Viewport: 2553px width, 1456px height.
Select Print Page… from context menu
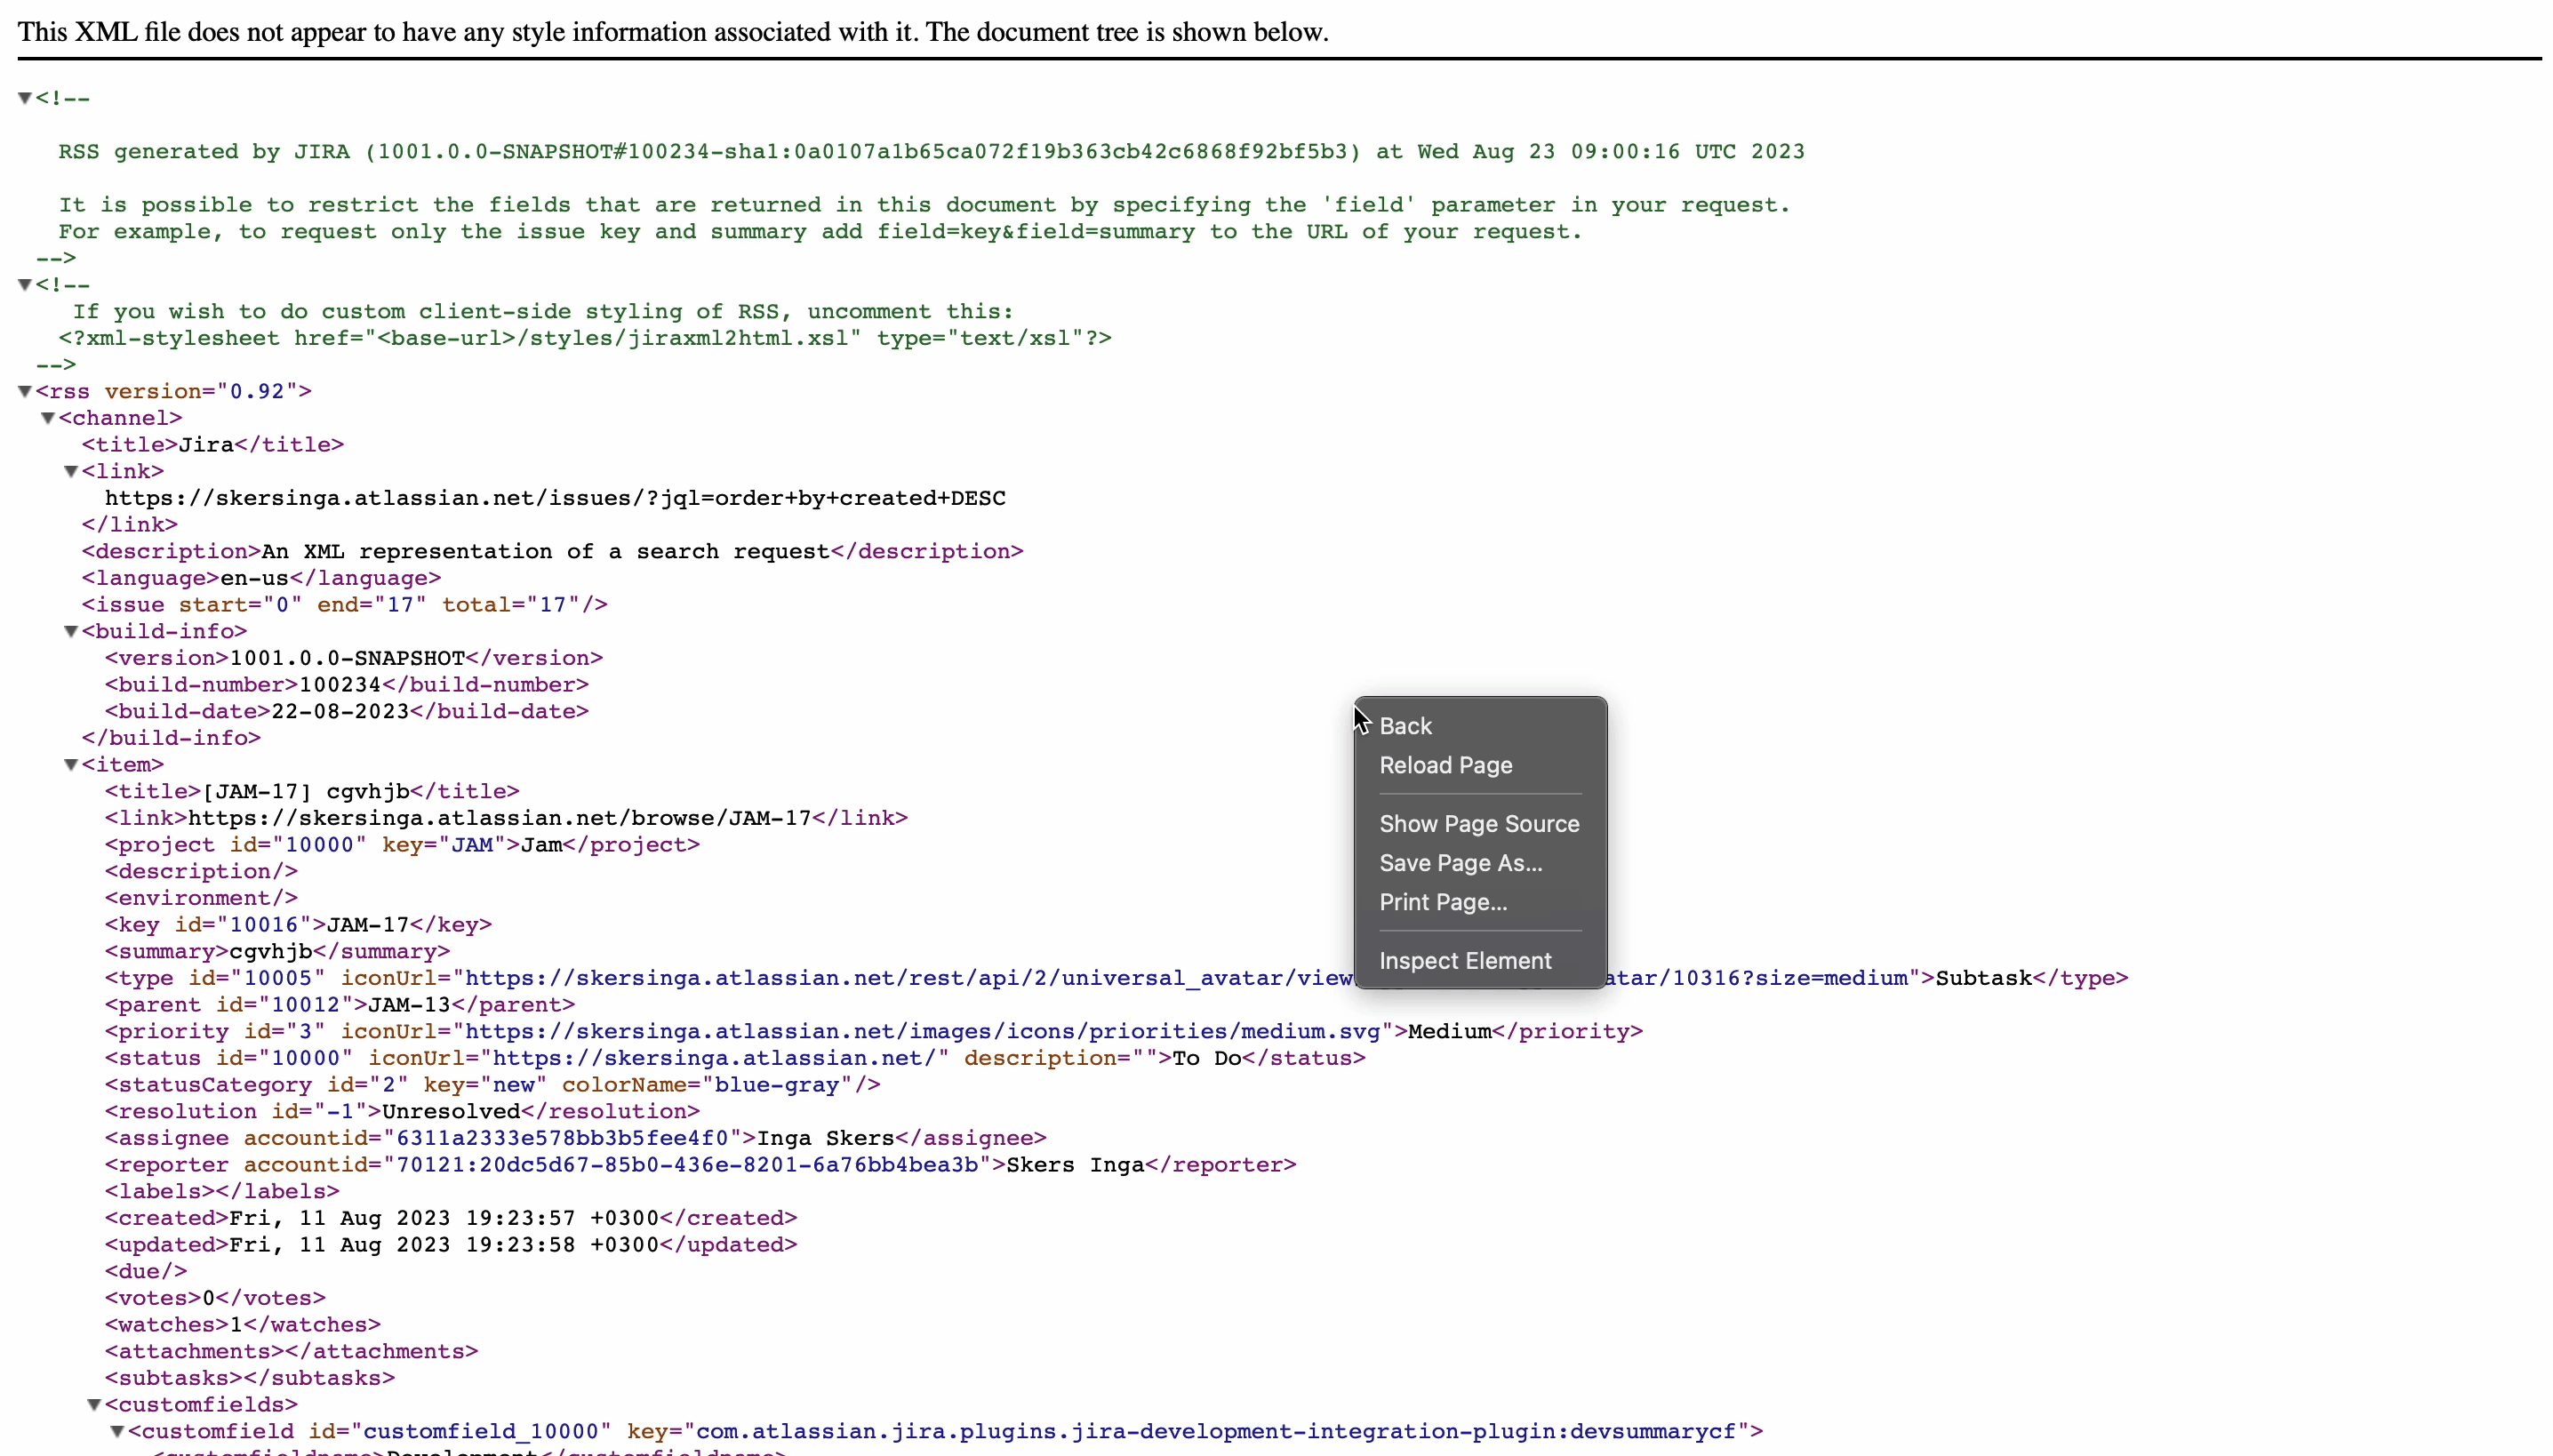point(1442,902)
